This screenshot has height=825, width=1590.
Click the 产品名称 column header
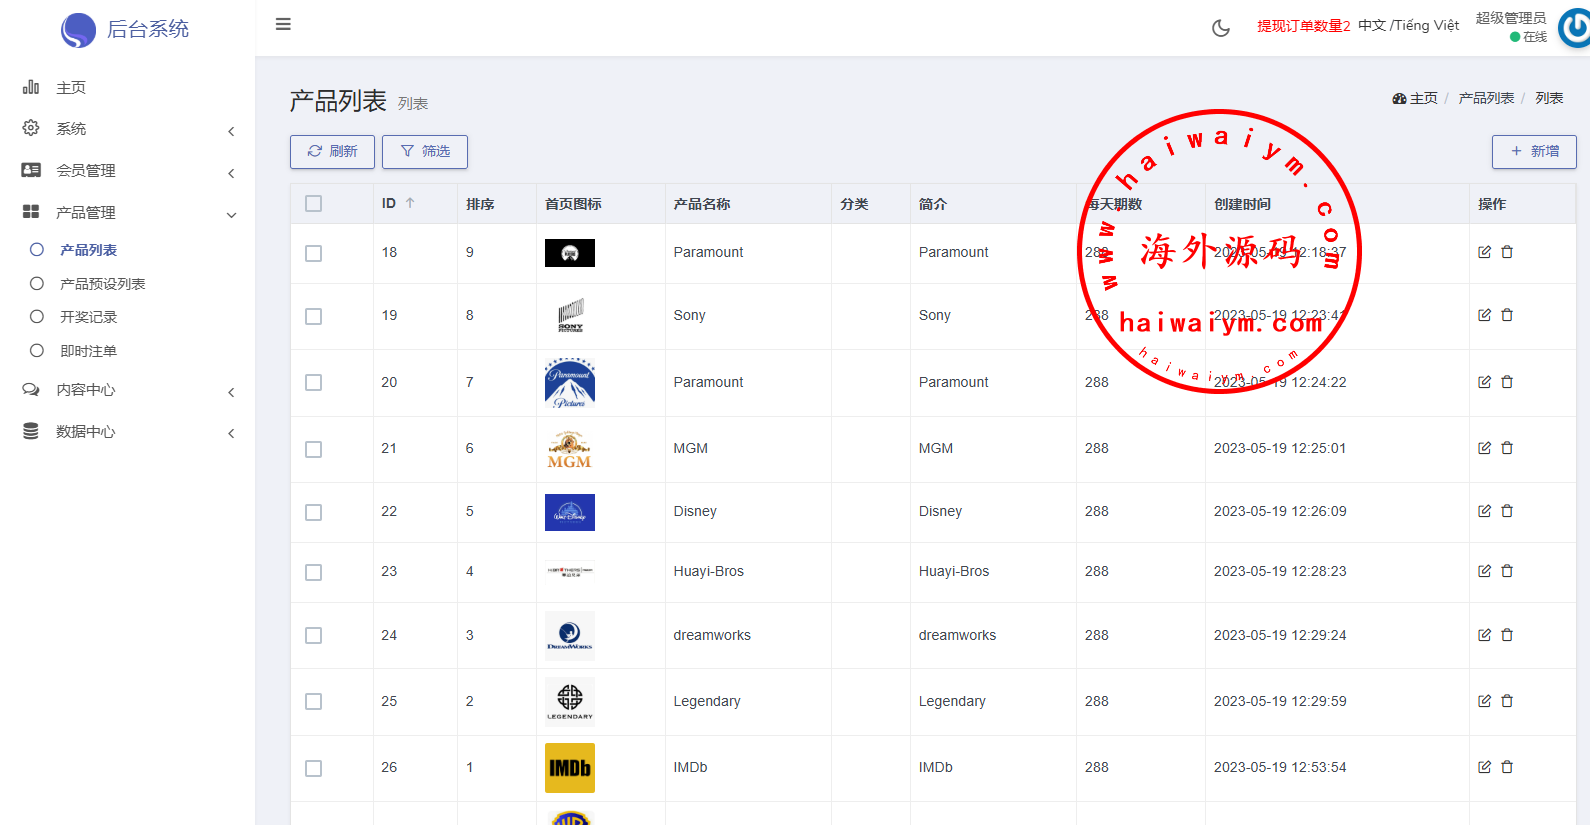coord(702,204)
